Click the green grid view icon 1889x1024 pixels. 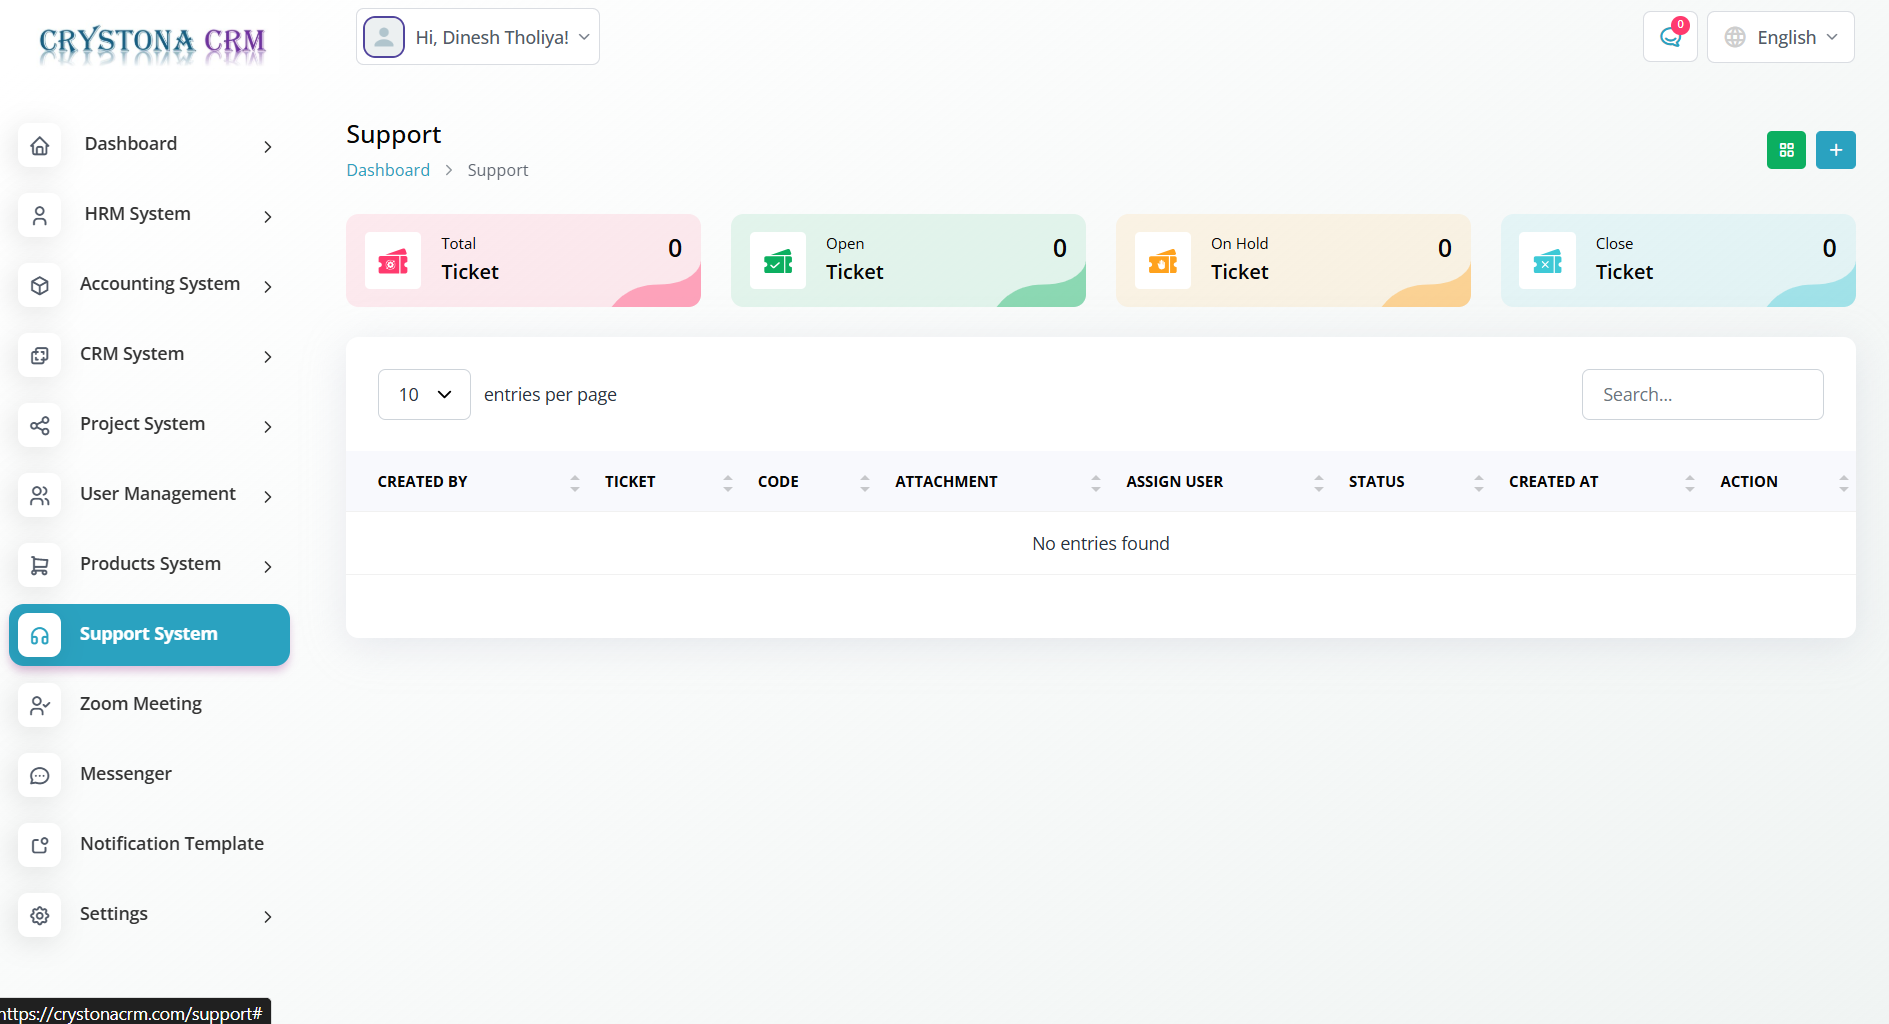[x=1785, y=150]
